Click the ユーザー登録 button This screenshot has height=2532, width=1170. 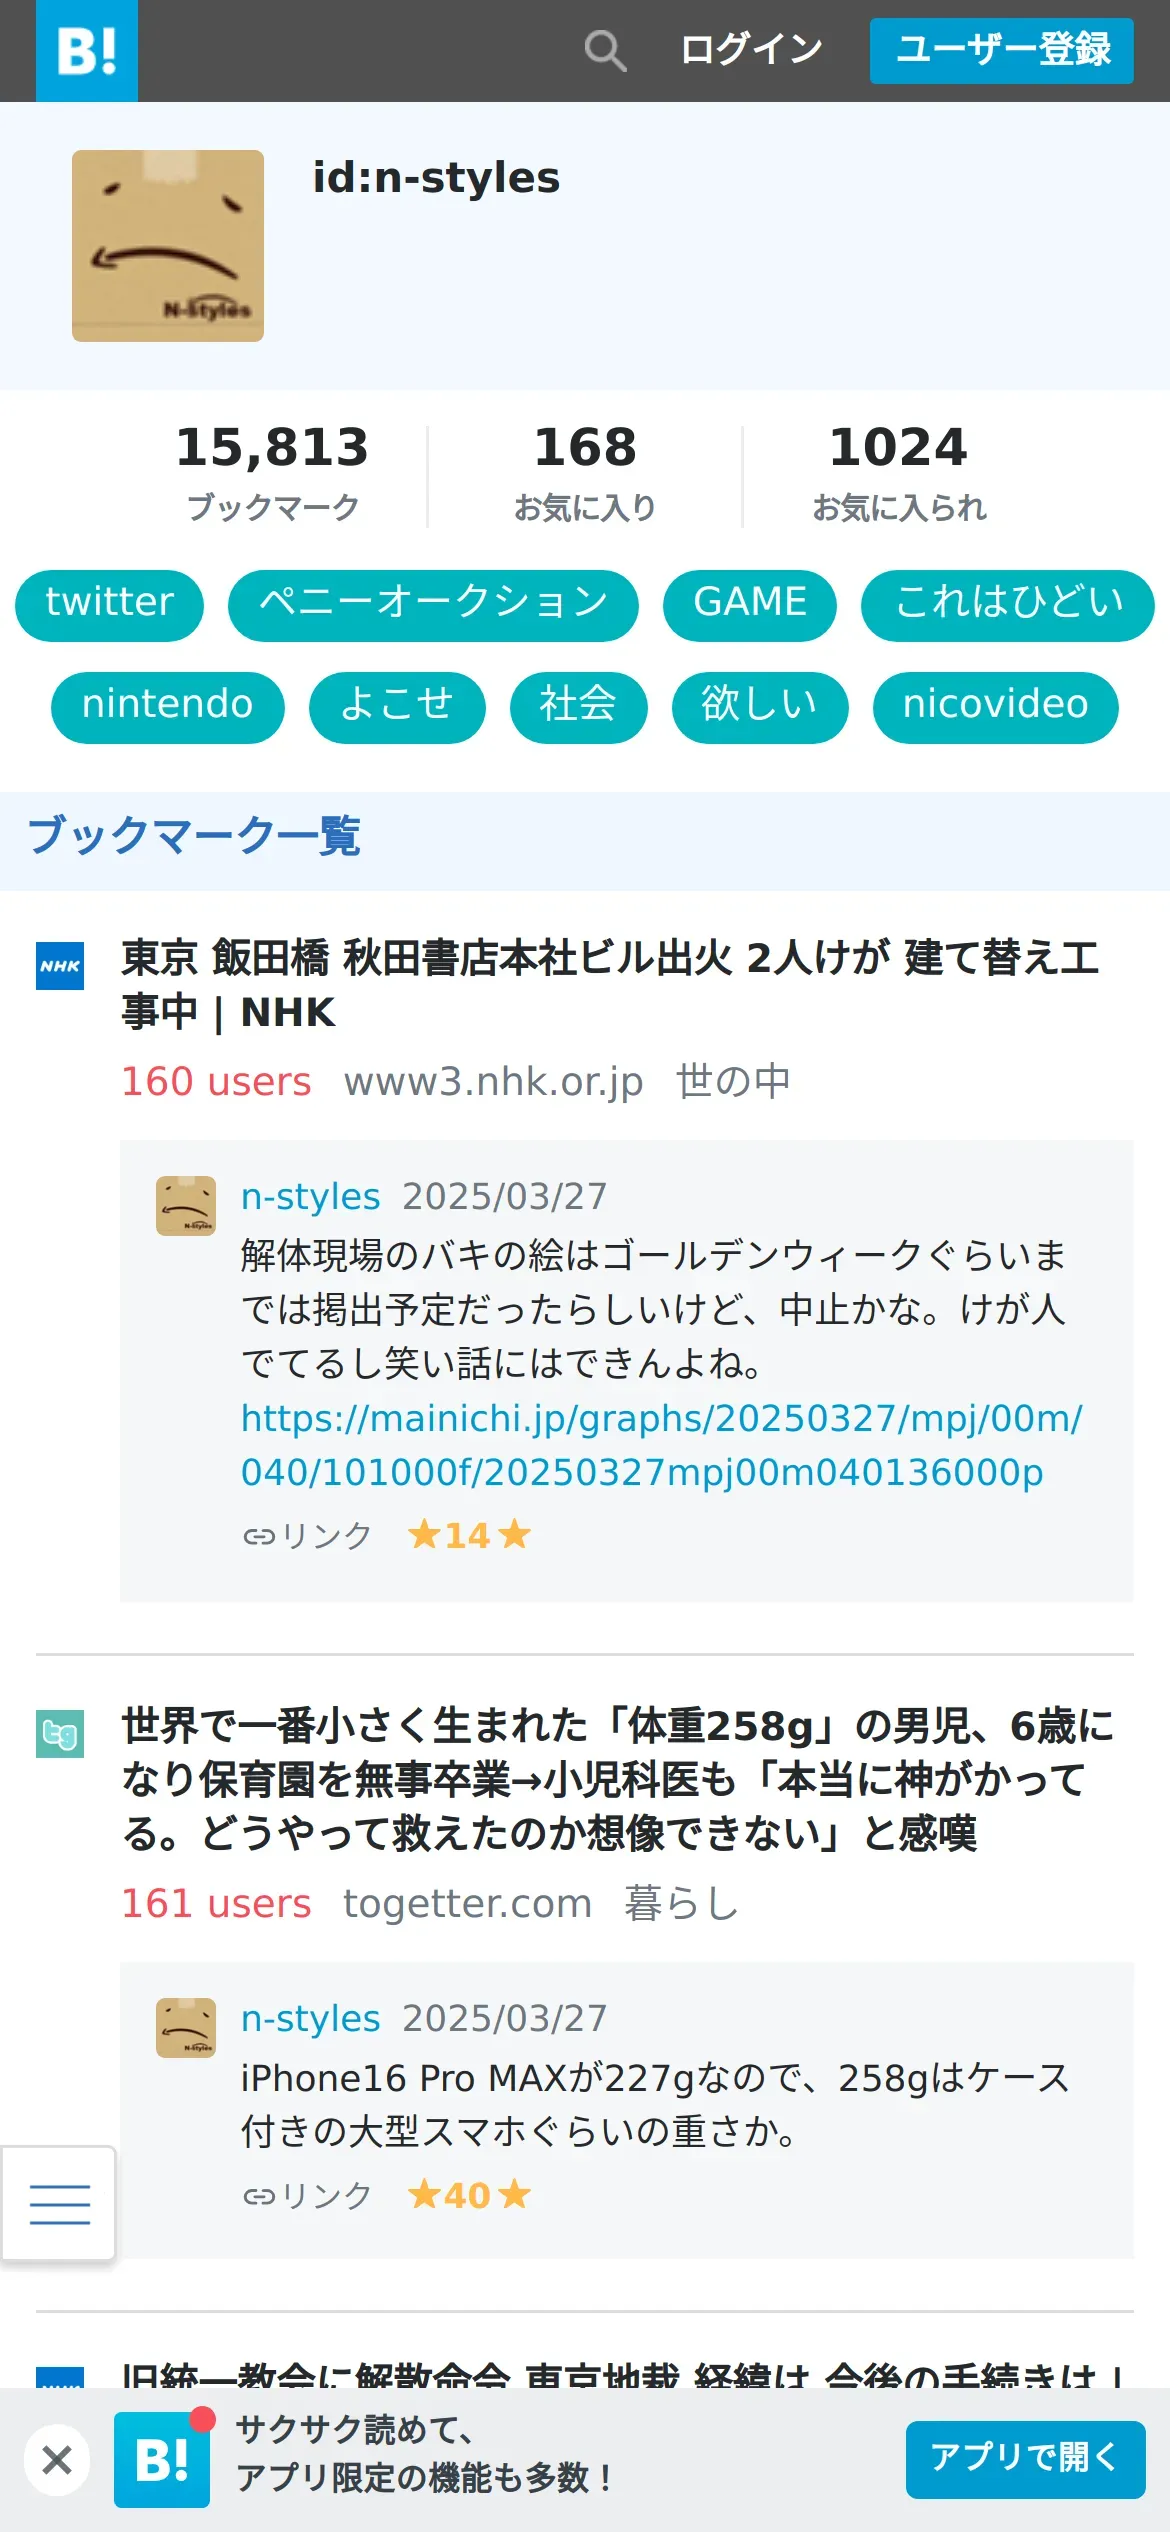tap(1002, 50)
